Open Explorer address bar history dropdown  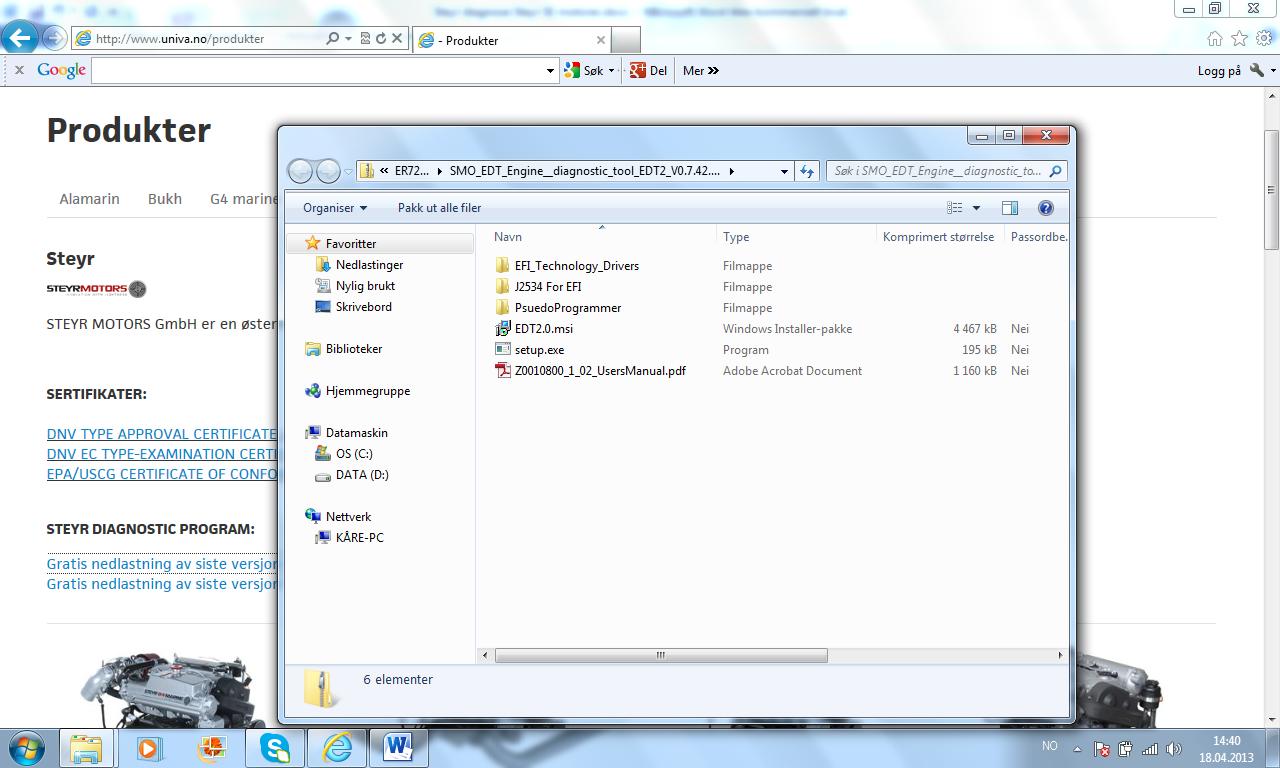click(x=784, y=171)
